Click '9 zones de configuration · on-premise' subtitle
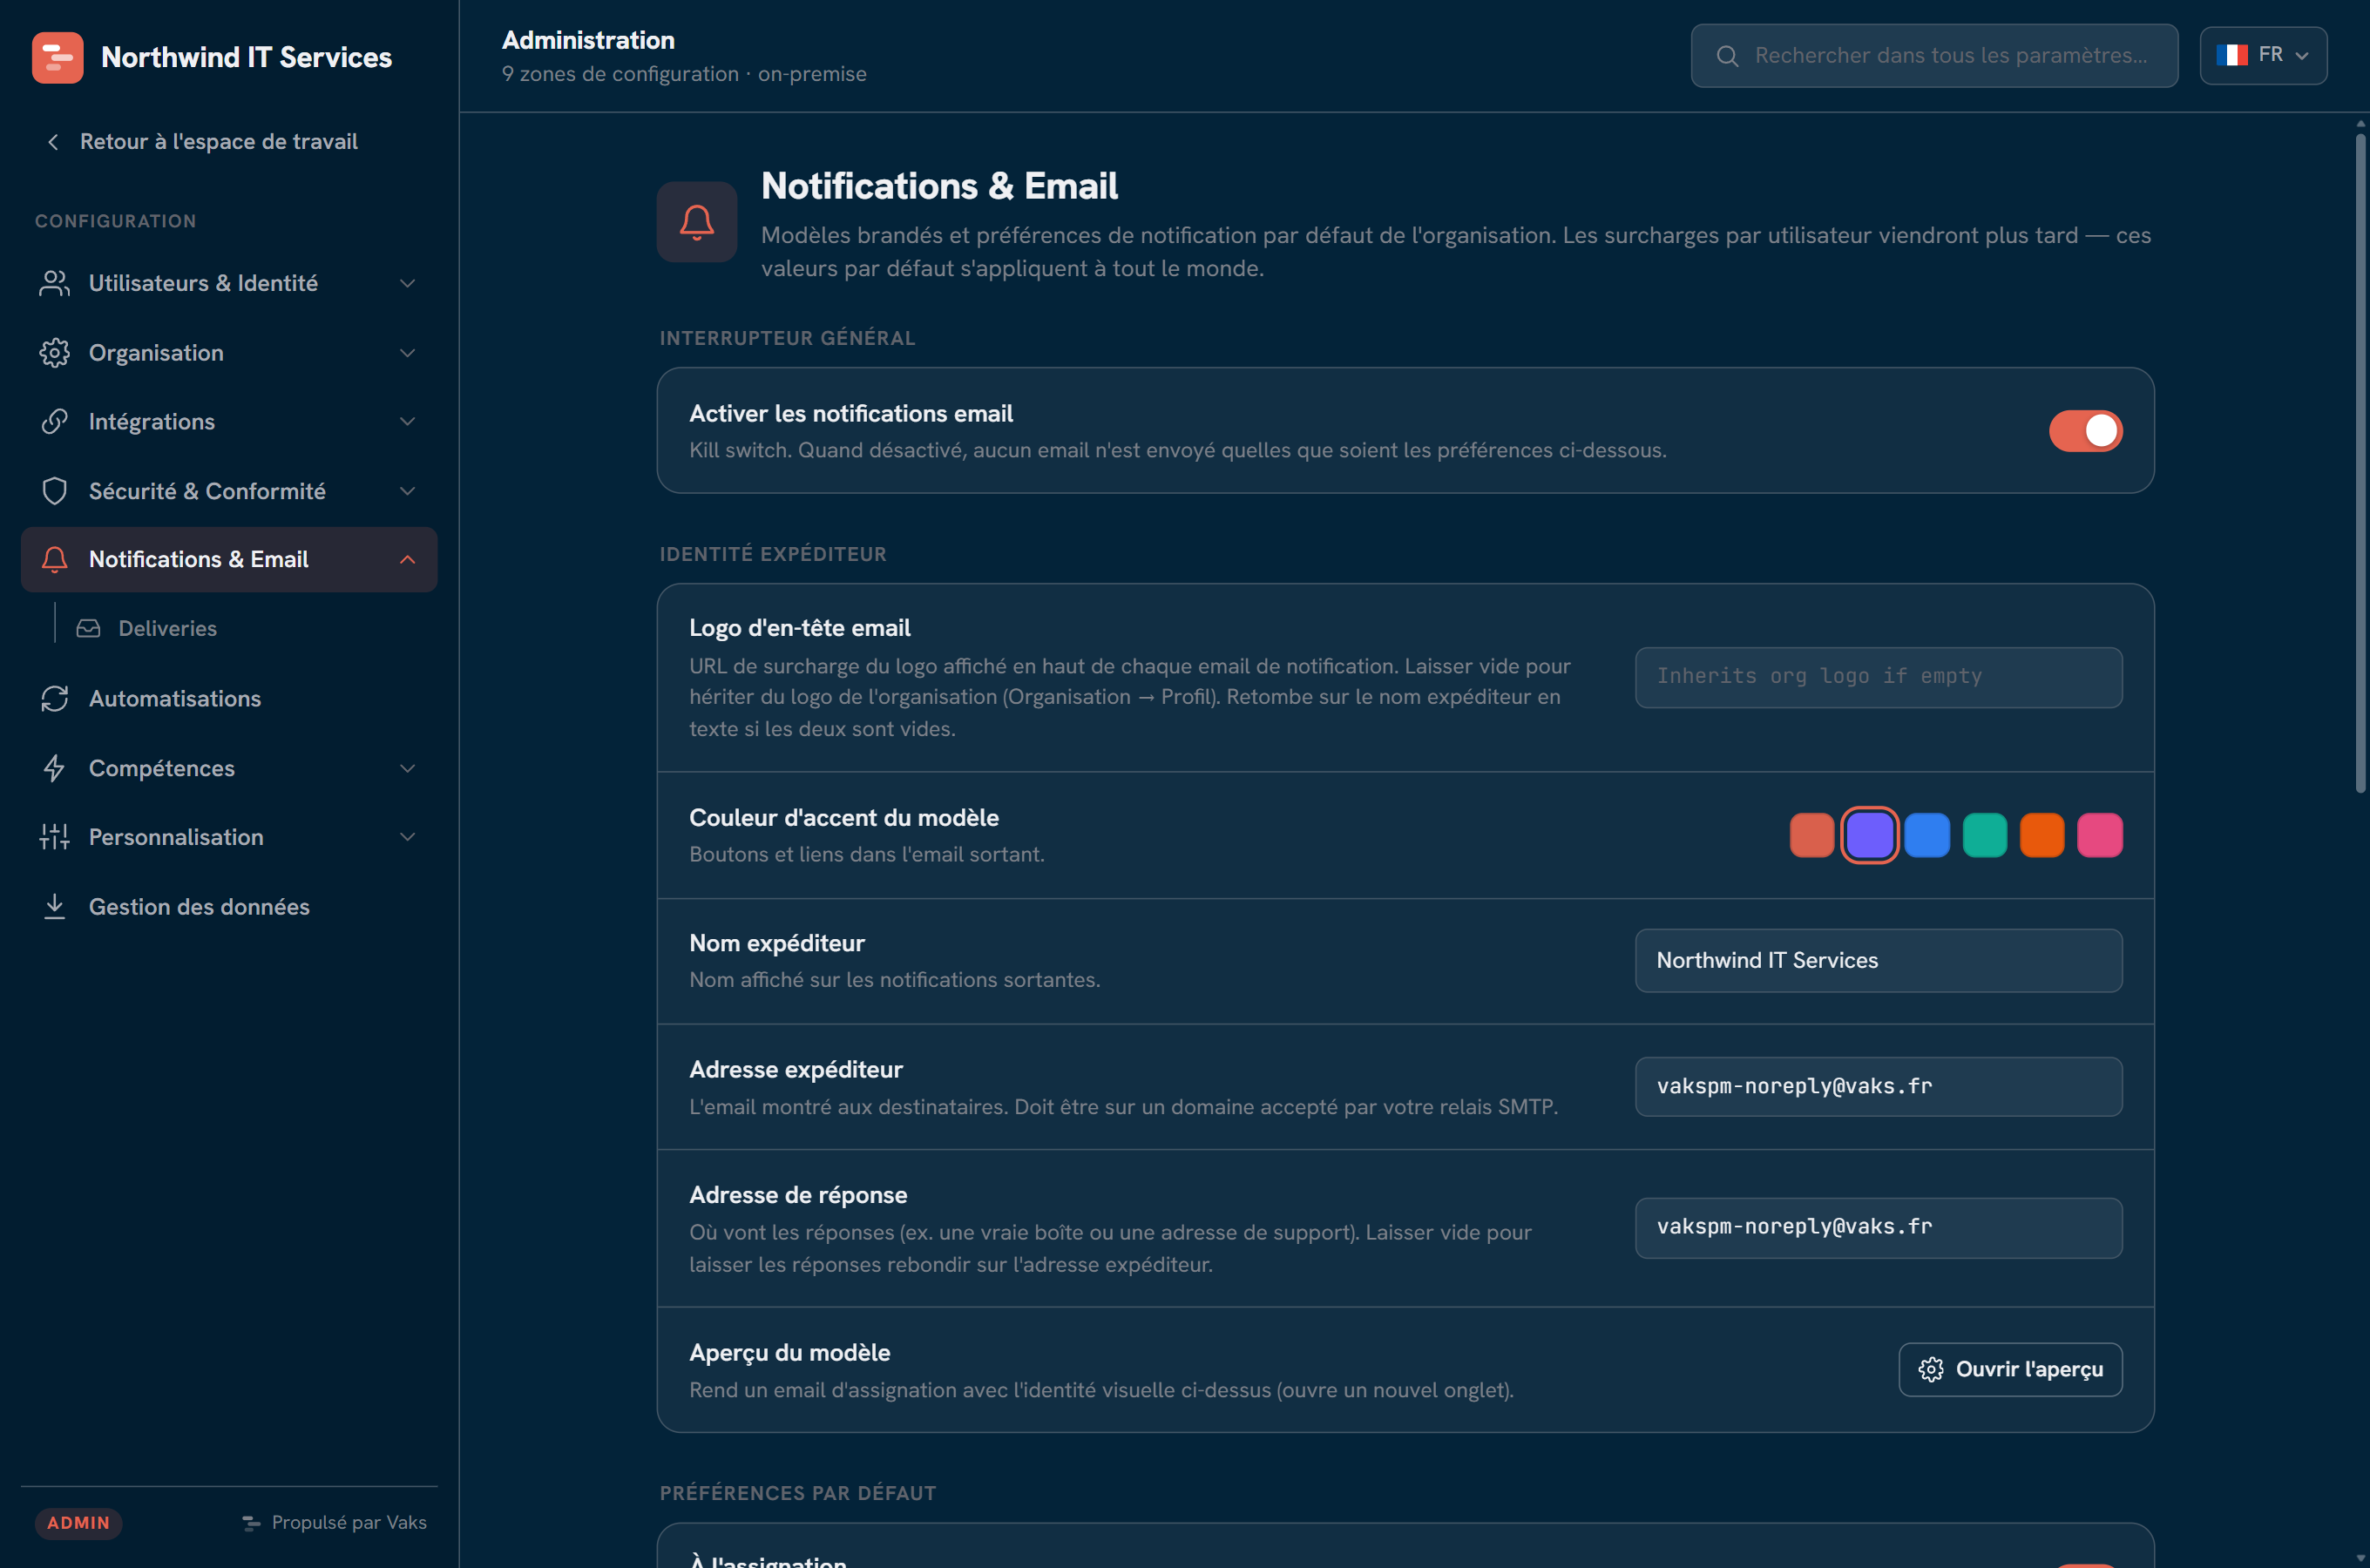The image size is (2370, 1568). point(684,74)
